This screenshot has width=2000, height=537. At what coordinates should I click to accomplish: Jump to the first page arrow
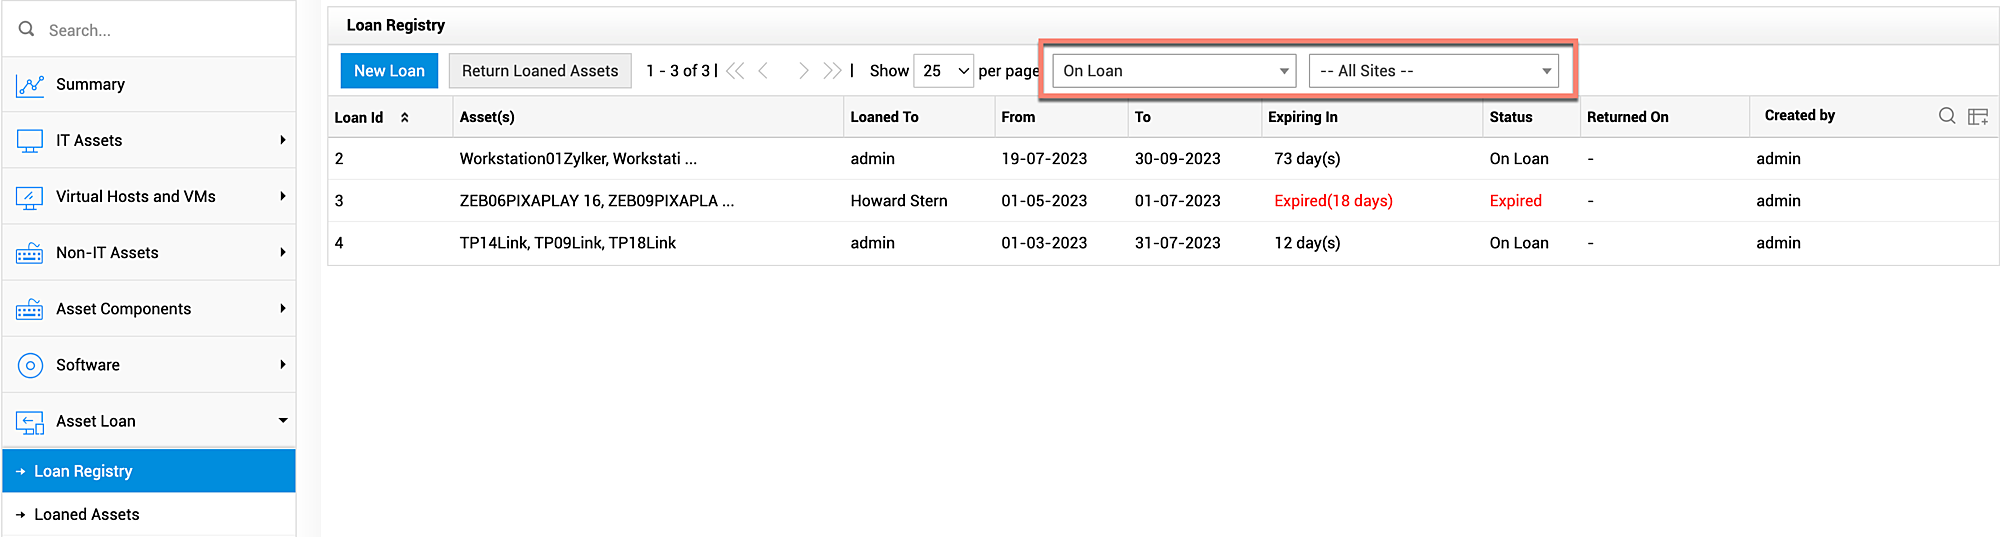[735, 71]
